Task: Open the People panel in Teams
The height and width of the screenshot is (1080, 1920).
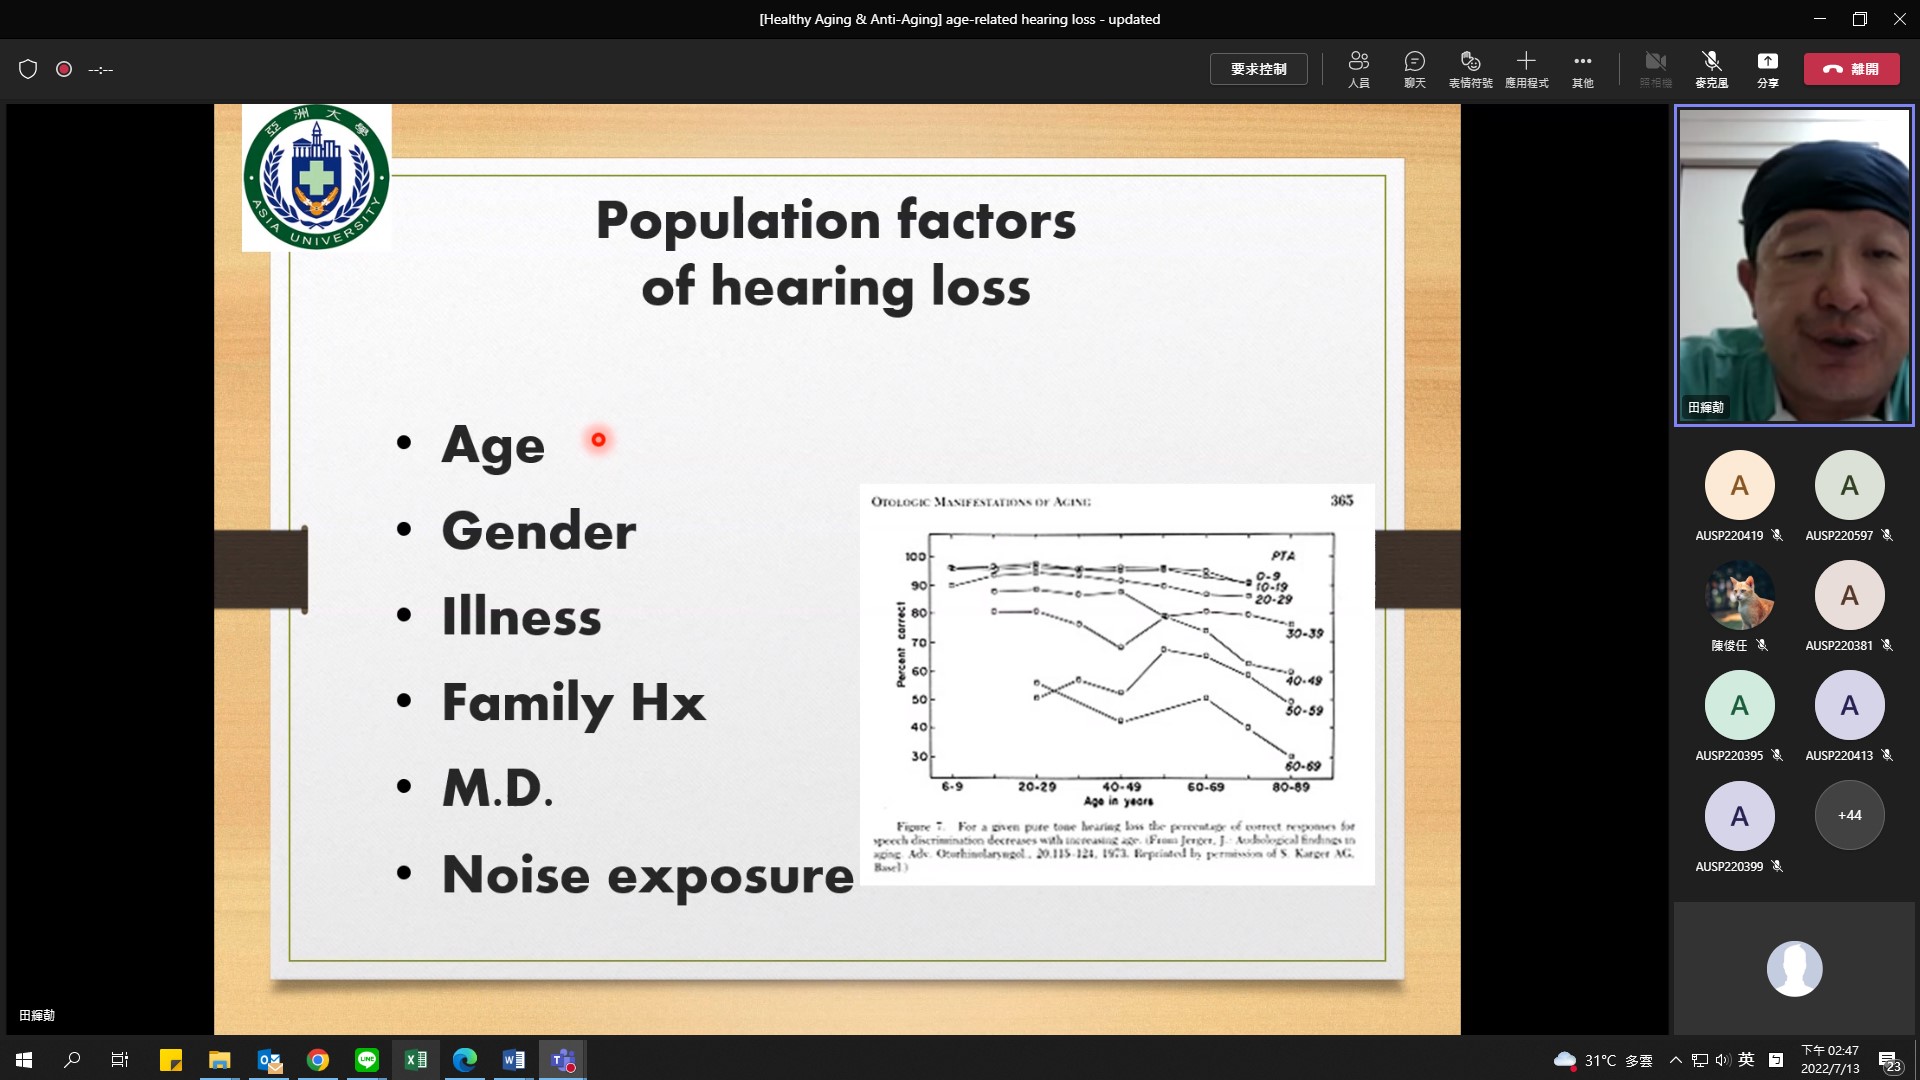Action: (x=1359, y=69)
